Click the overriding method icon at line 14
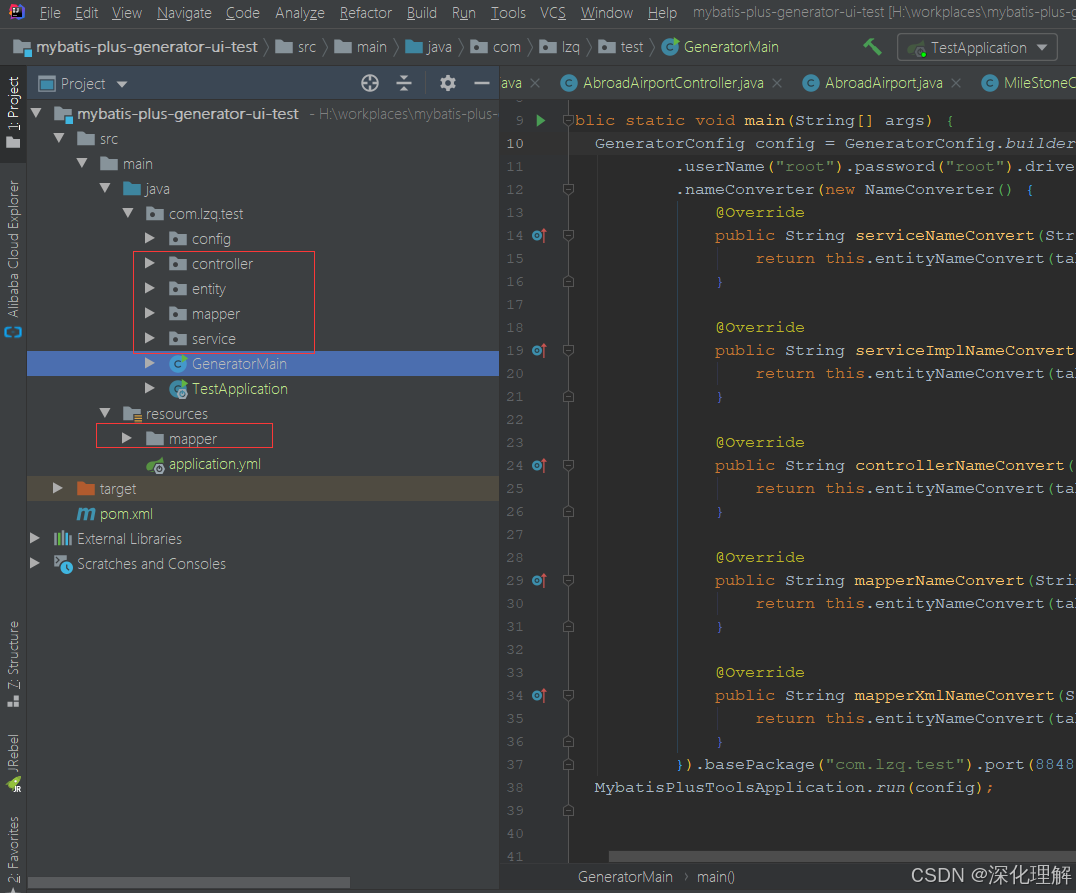 (x=540, y=235)
